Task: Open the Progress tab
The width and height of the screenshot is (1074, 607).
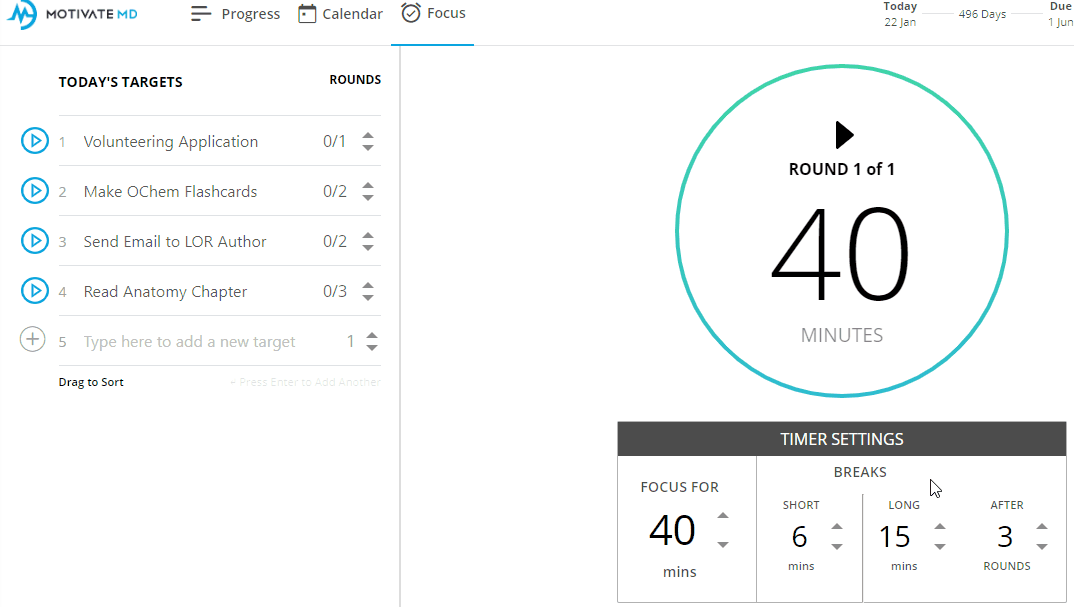Action: click(235, 14)
